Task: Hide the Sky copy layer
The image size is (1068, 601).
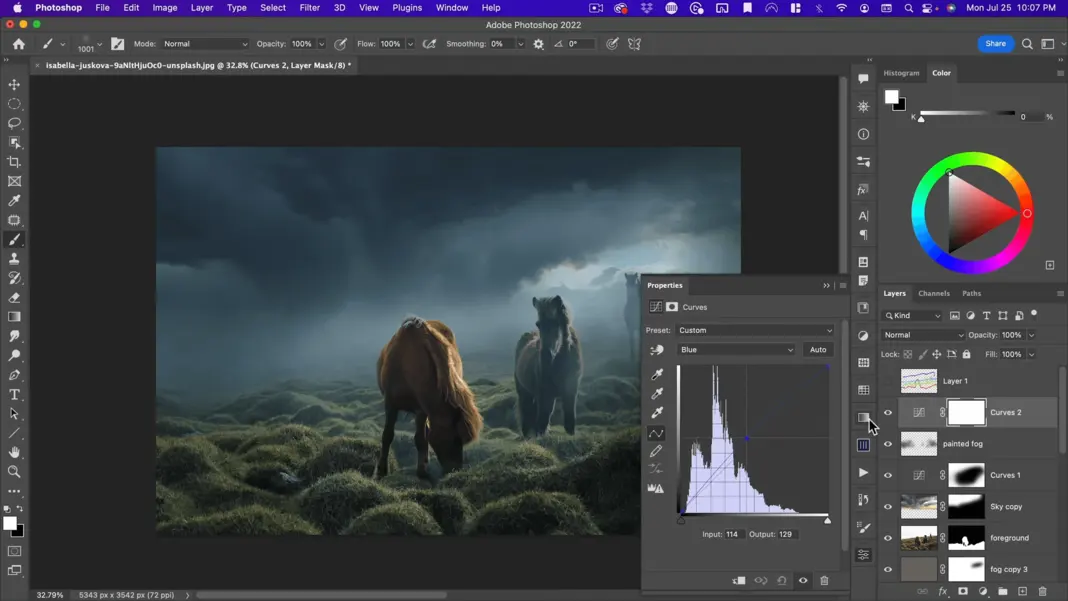Action: (888, 507)
